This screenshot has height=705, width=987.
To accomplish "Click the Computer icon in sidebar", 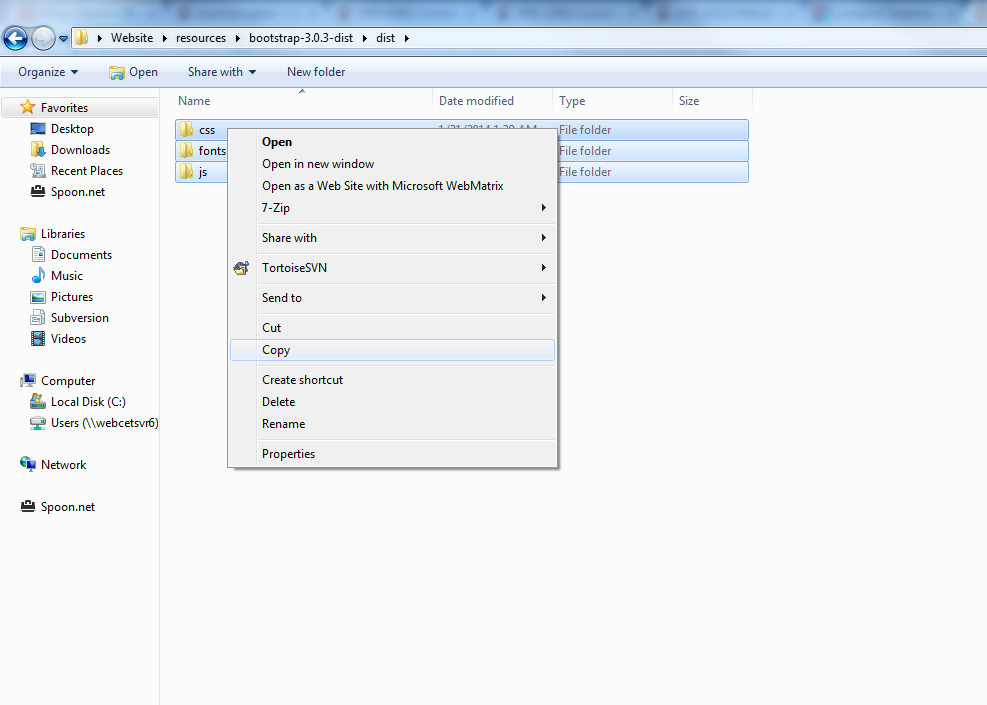I will pyautogui.click(x=28, y=380).
